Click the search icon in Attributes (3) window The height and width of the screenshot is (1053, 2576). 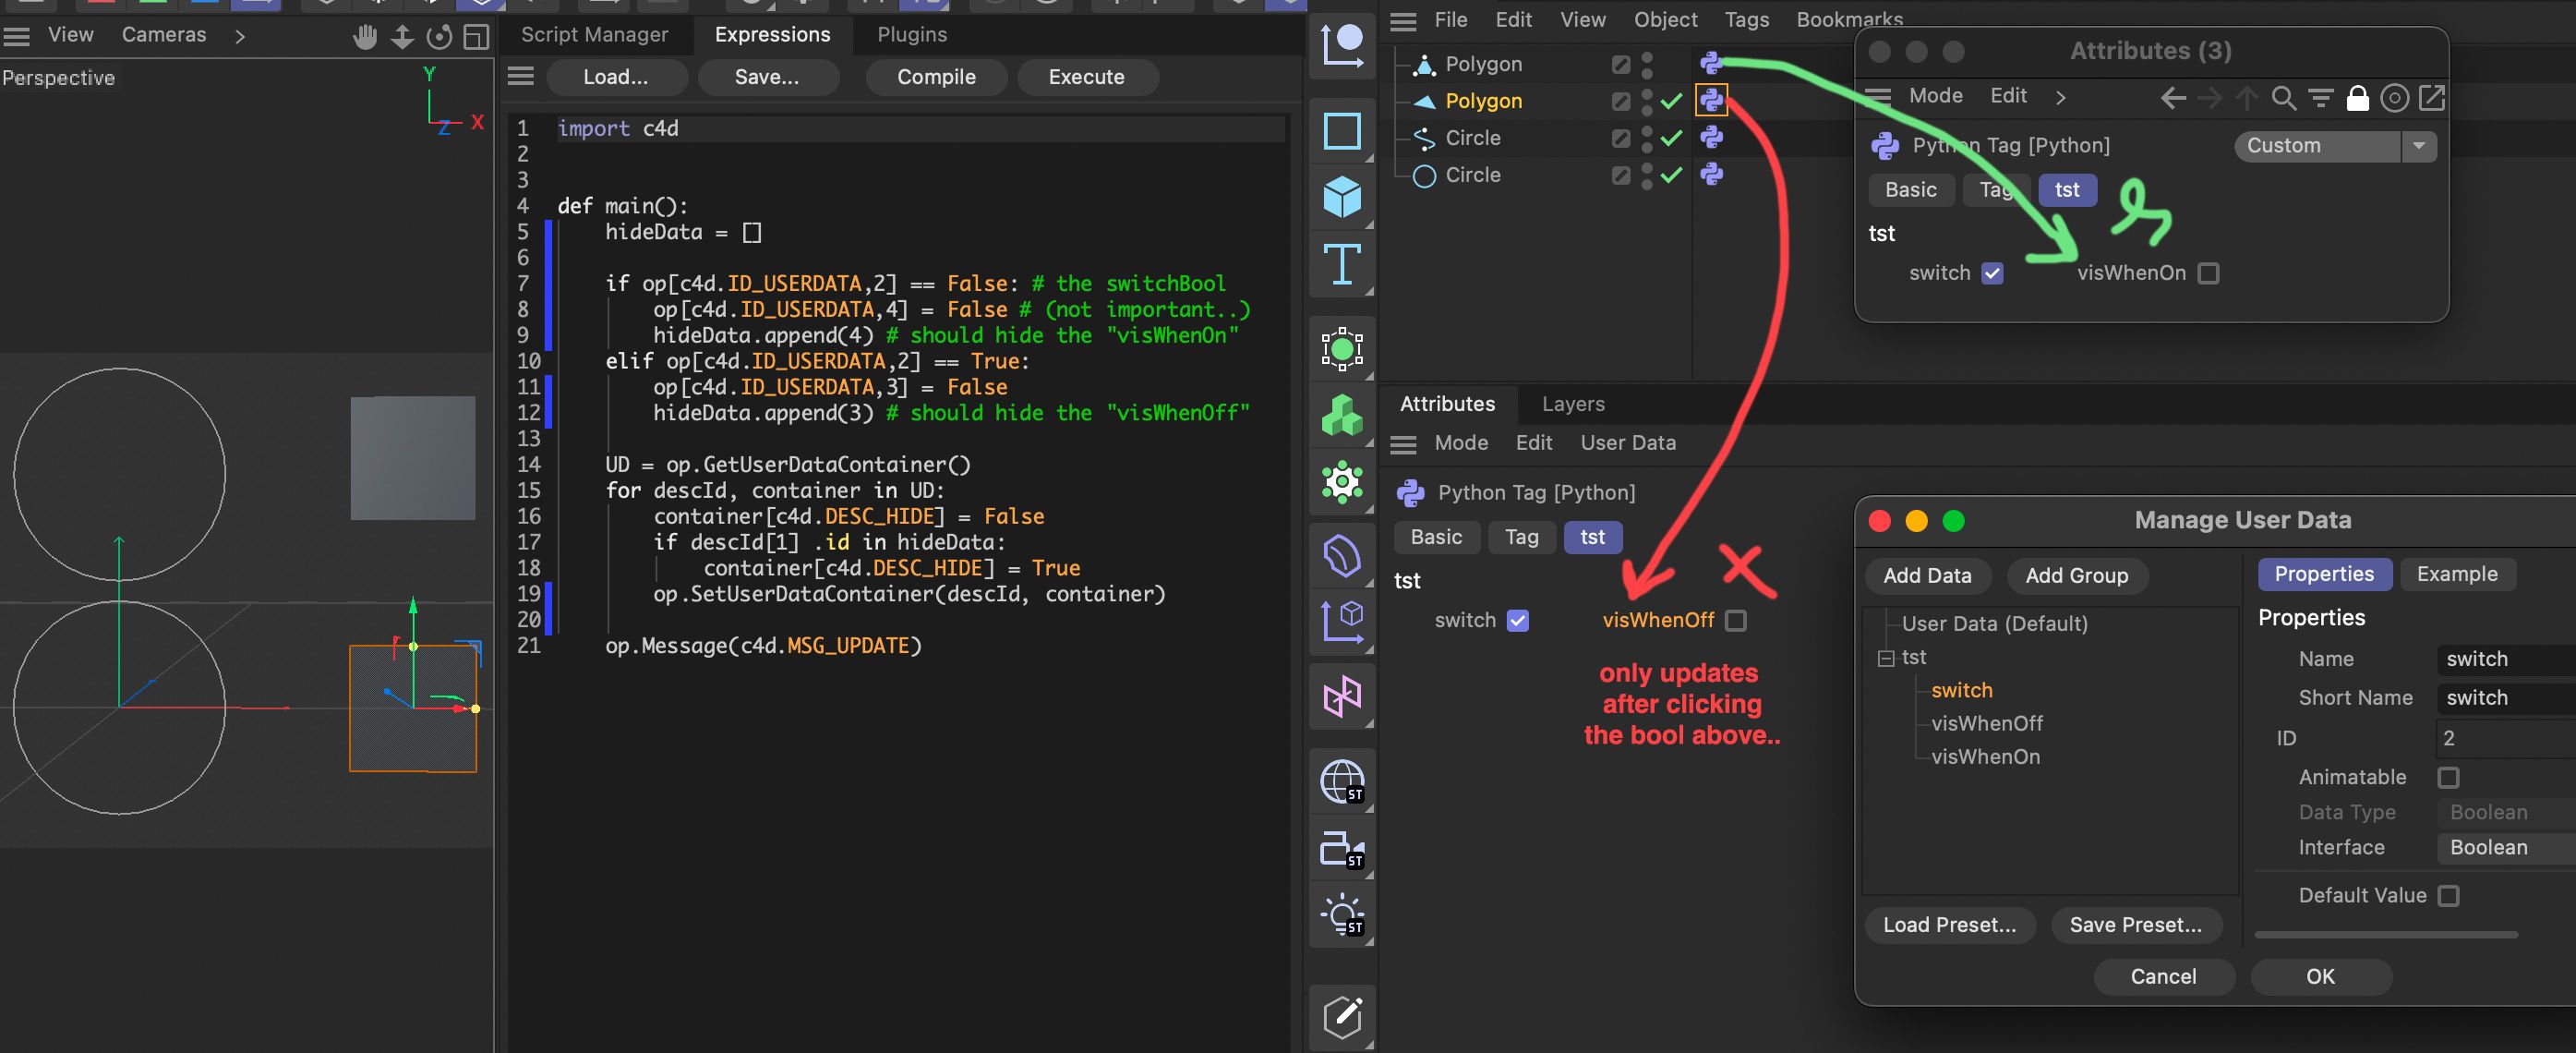click(2283, 98)
